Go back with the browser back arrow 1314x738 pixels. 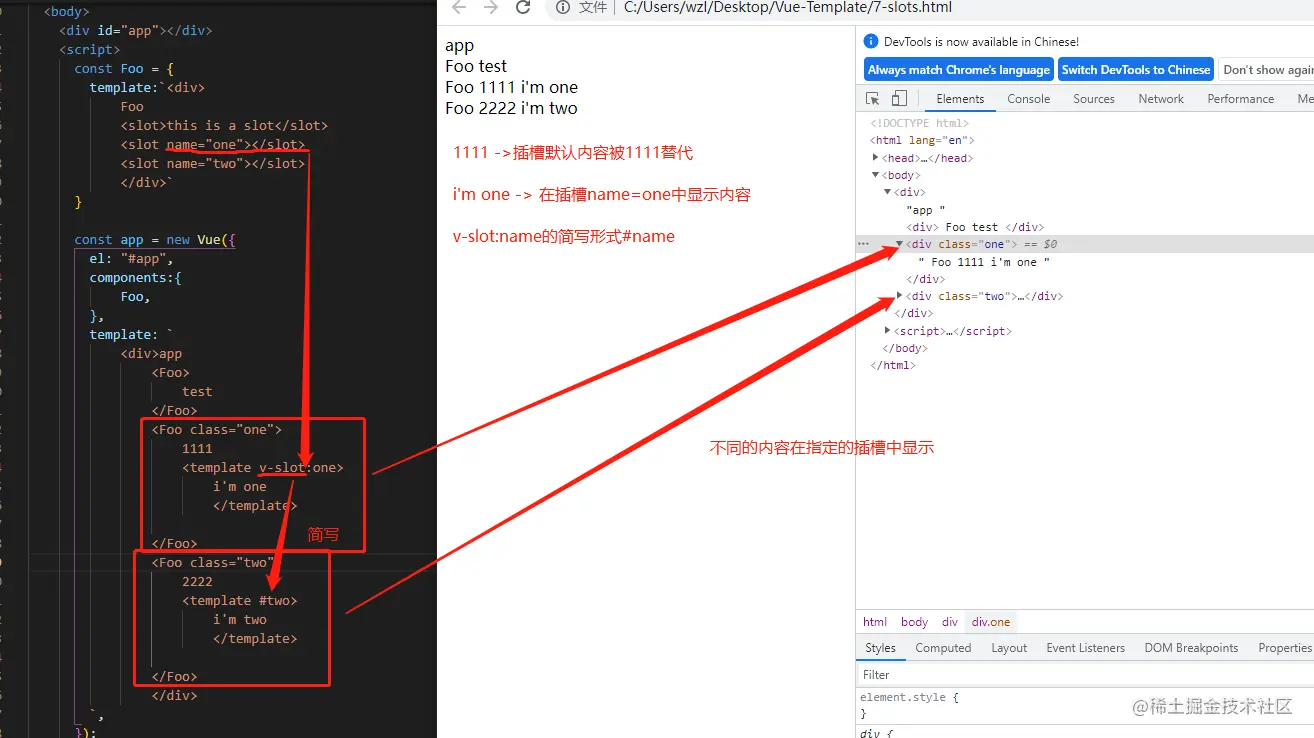coord(459,7)
